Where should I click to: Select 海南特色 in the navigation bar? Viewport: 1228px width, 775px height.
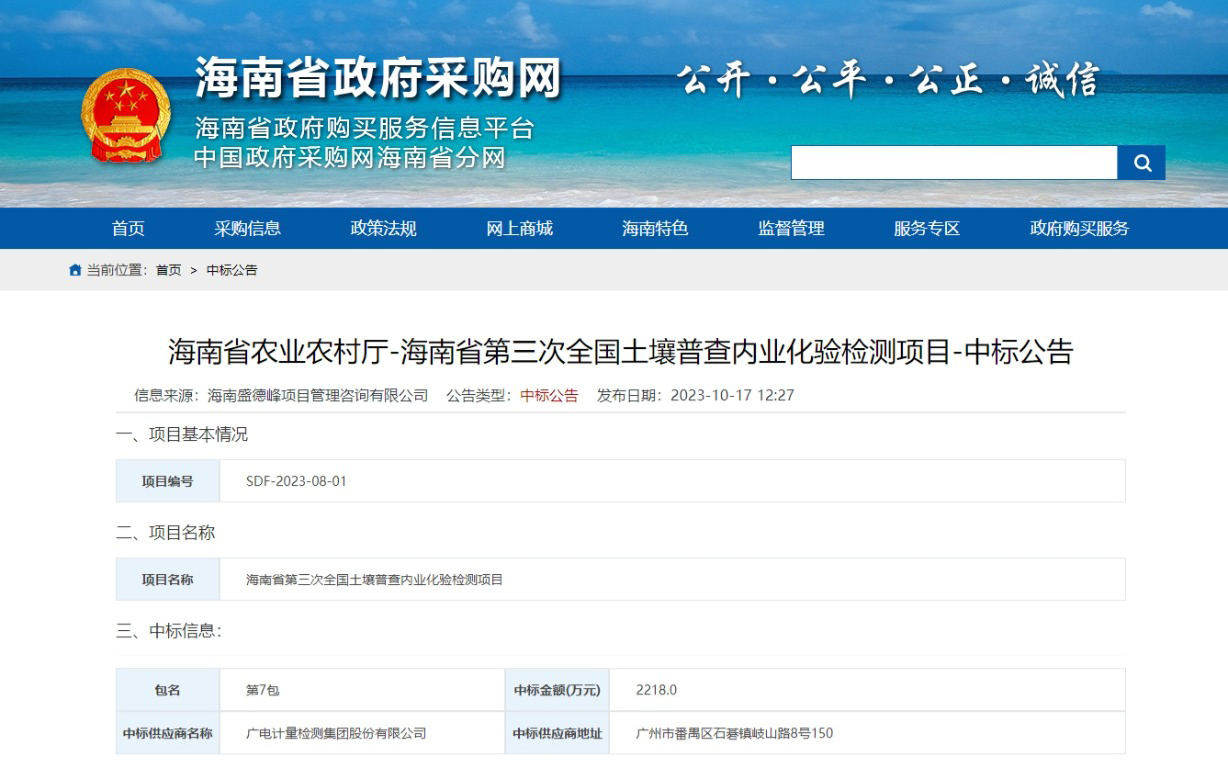(655, 228)
